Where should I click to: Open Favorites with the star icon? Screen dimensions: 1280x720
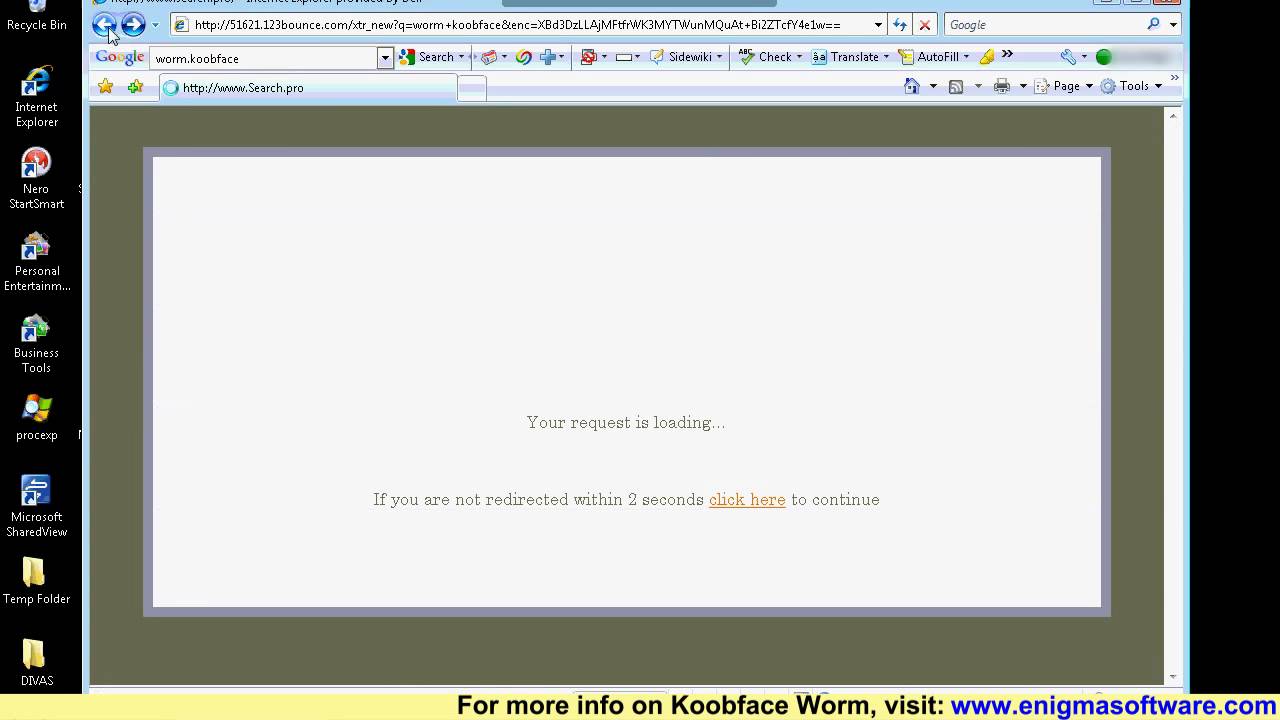point(105,87)
